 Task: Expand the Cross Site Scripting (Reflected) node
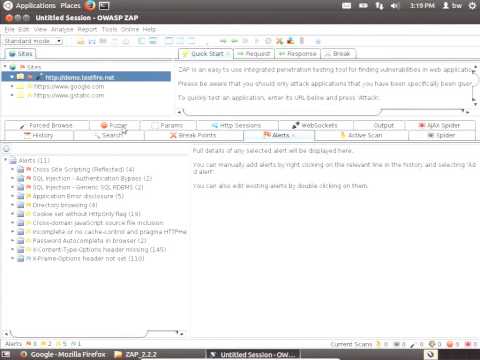click(12, 169)
